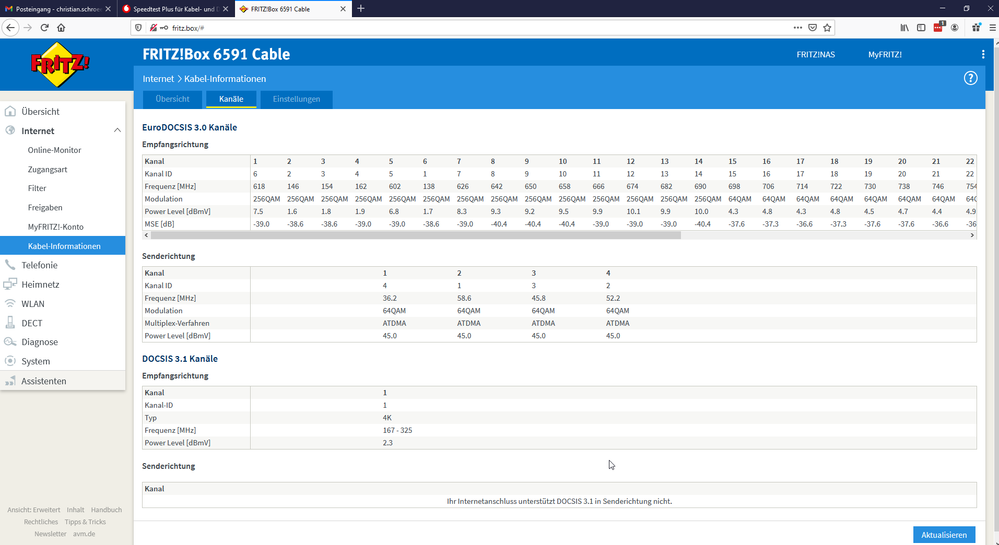Select Freigaben submenu item

pos(45,207)
